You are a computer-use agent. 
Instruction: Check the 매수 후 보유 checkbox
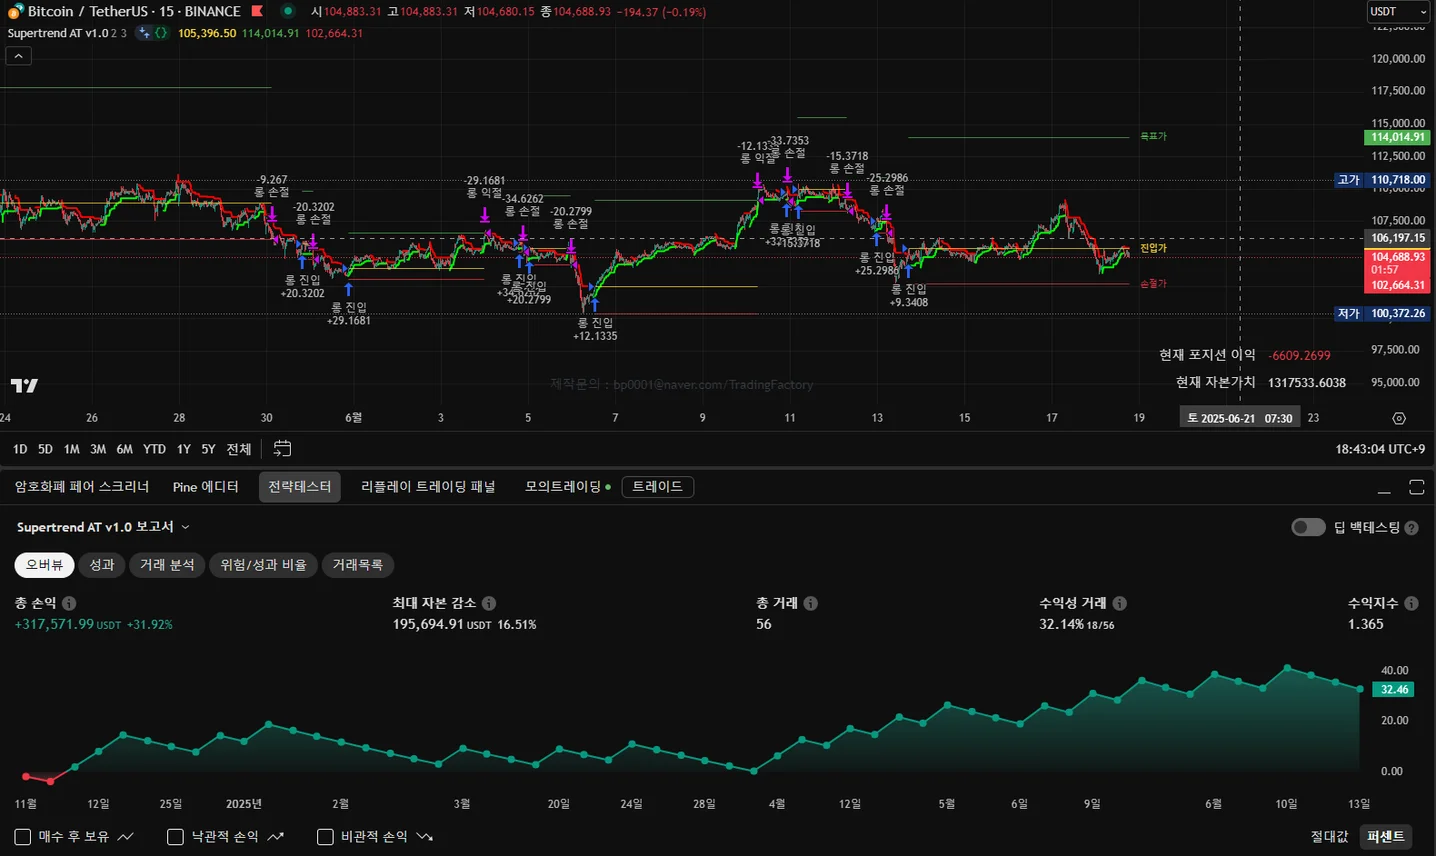coord(23,837)
